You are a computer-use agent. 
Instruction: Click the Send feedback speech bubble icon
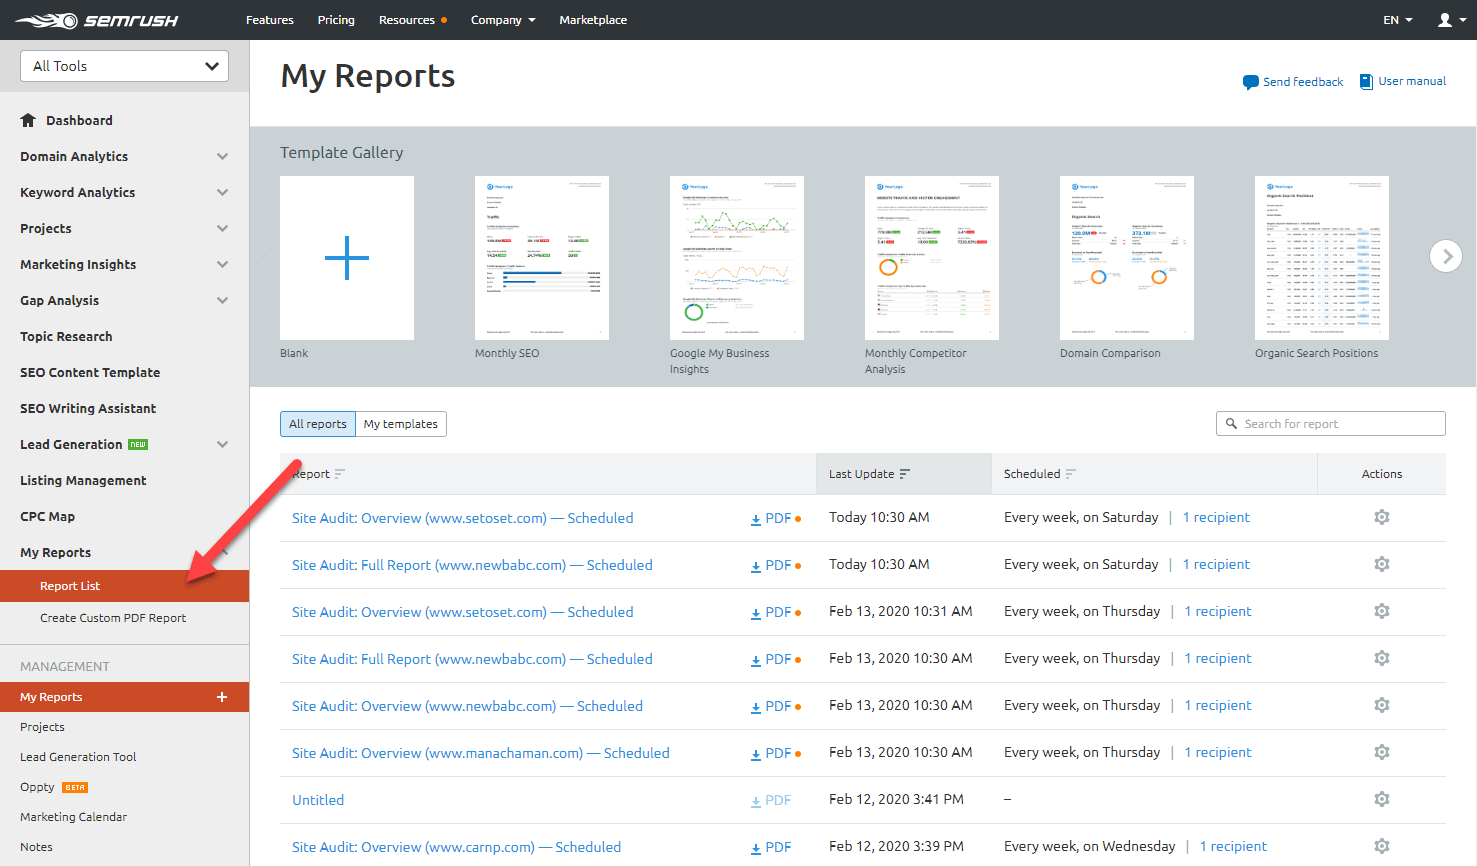pyautogui.click(x=1250, y=81)
